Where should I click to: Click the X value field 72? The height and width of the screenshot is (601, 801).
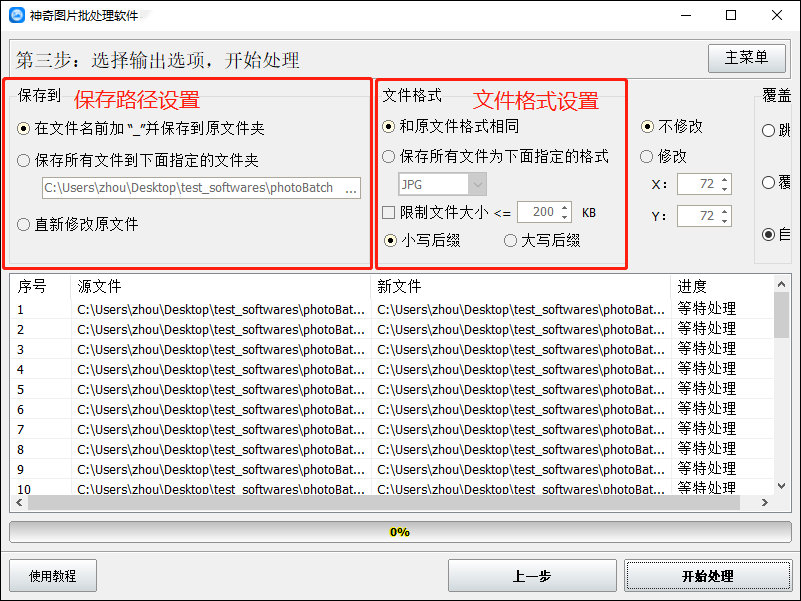pyautogui.click(x=699, y=184)
